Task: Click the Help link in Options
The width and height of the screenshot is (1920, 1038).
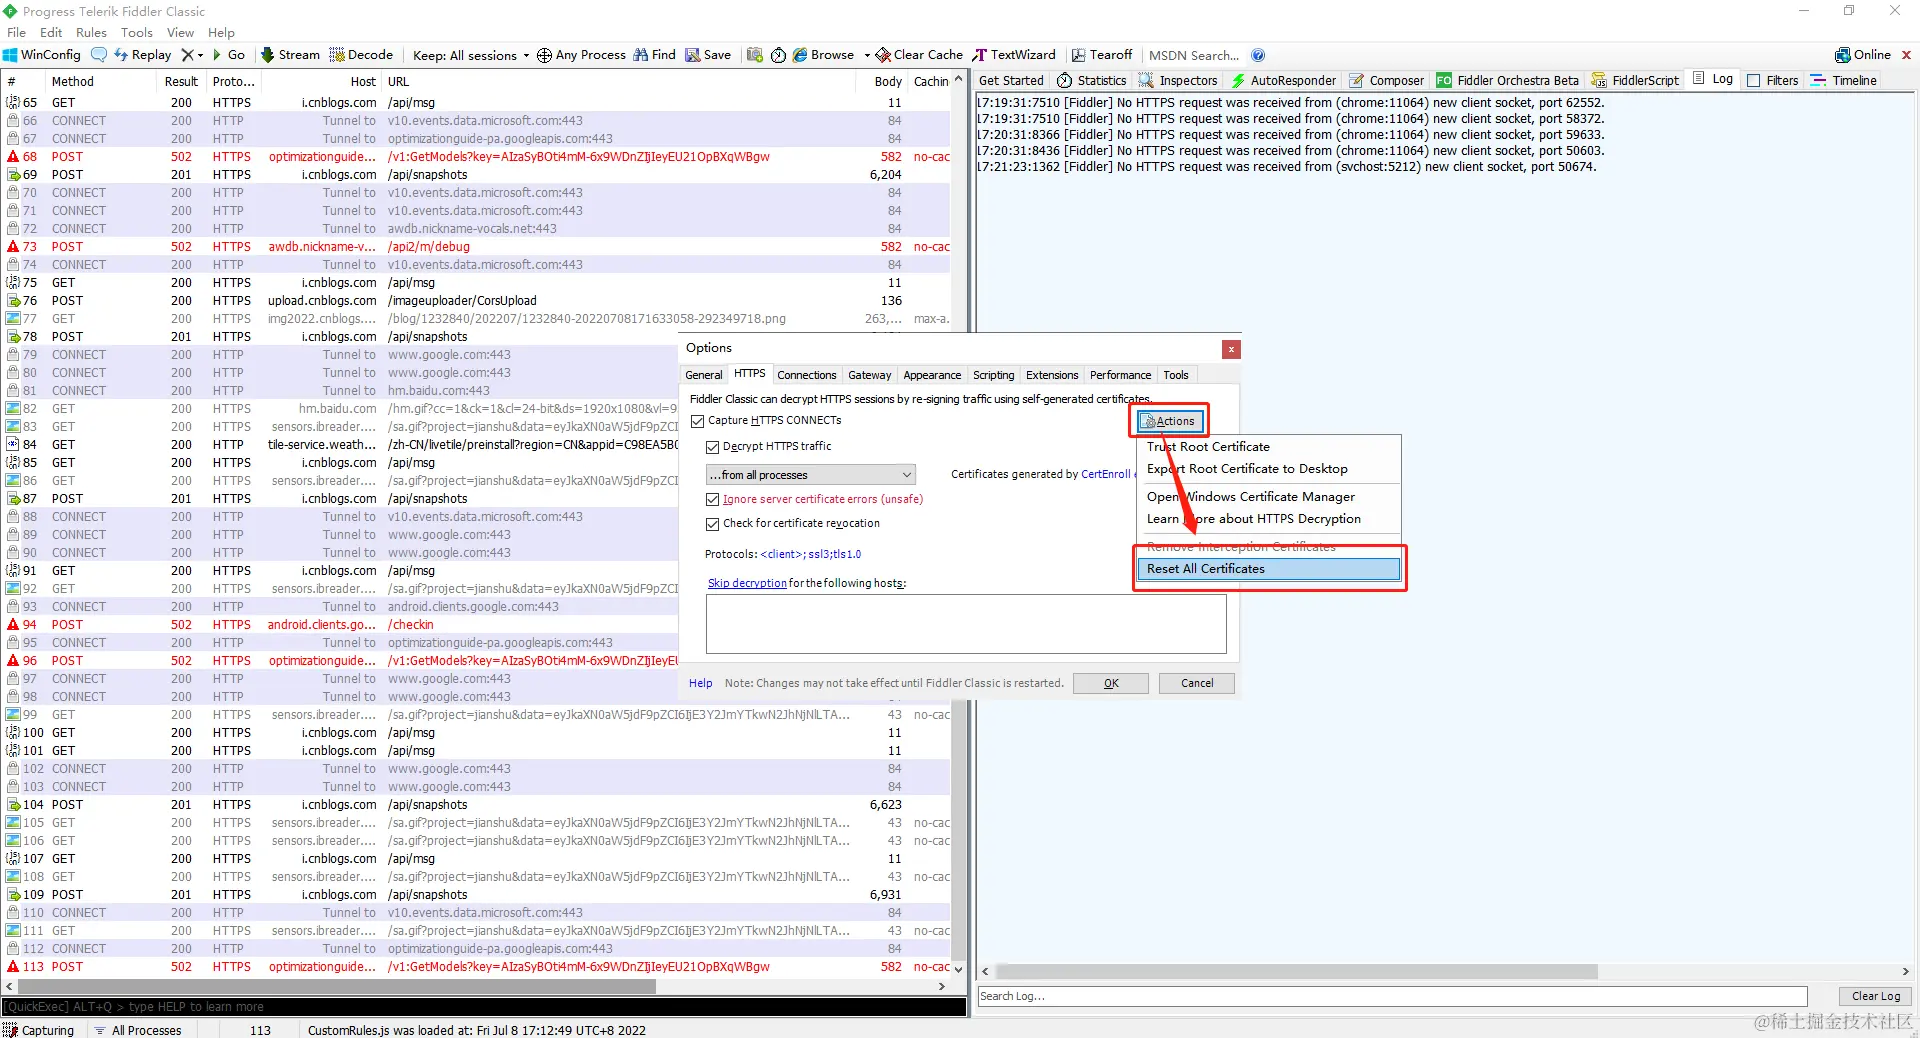Action: pyautogui.click(x=700, y=684)
